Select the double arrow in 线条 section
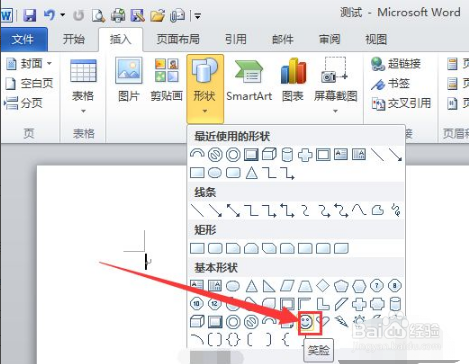This screenshot has height=364, width=469. pyautogui.click(x=233, y=210)
